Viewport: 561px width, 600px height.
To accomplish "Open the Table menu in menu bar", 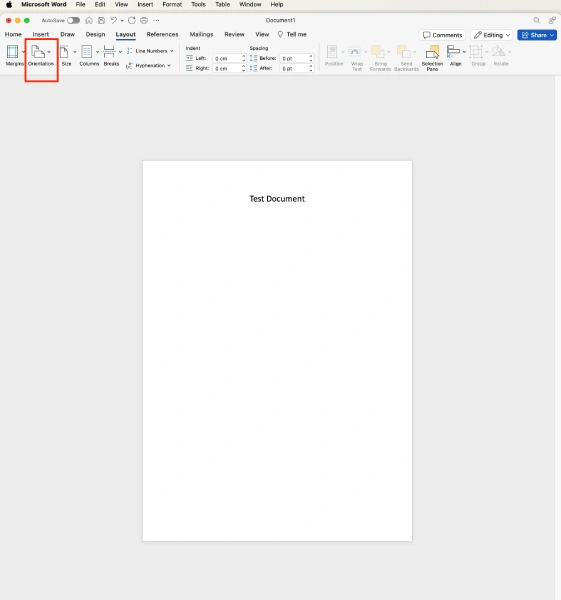I will 222,5.
